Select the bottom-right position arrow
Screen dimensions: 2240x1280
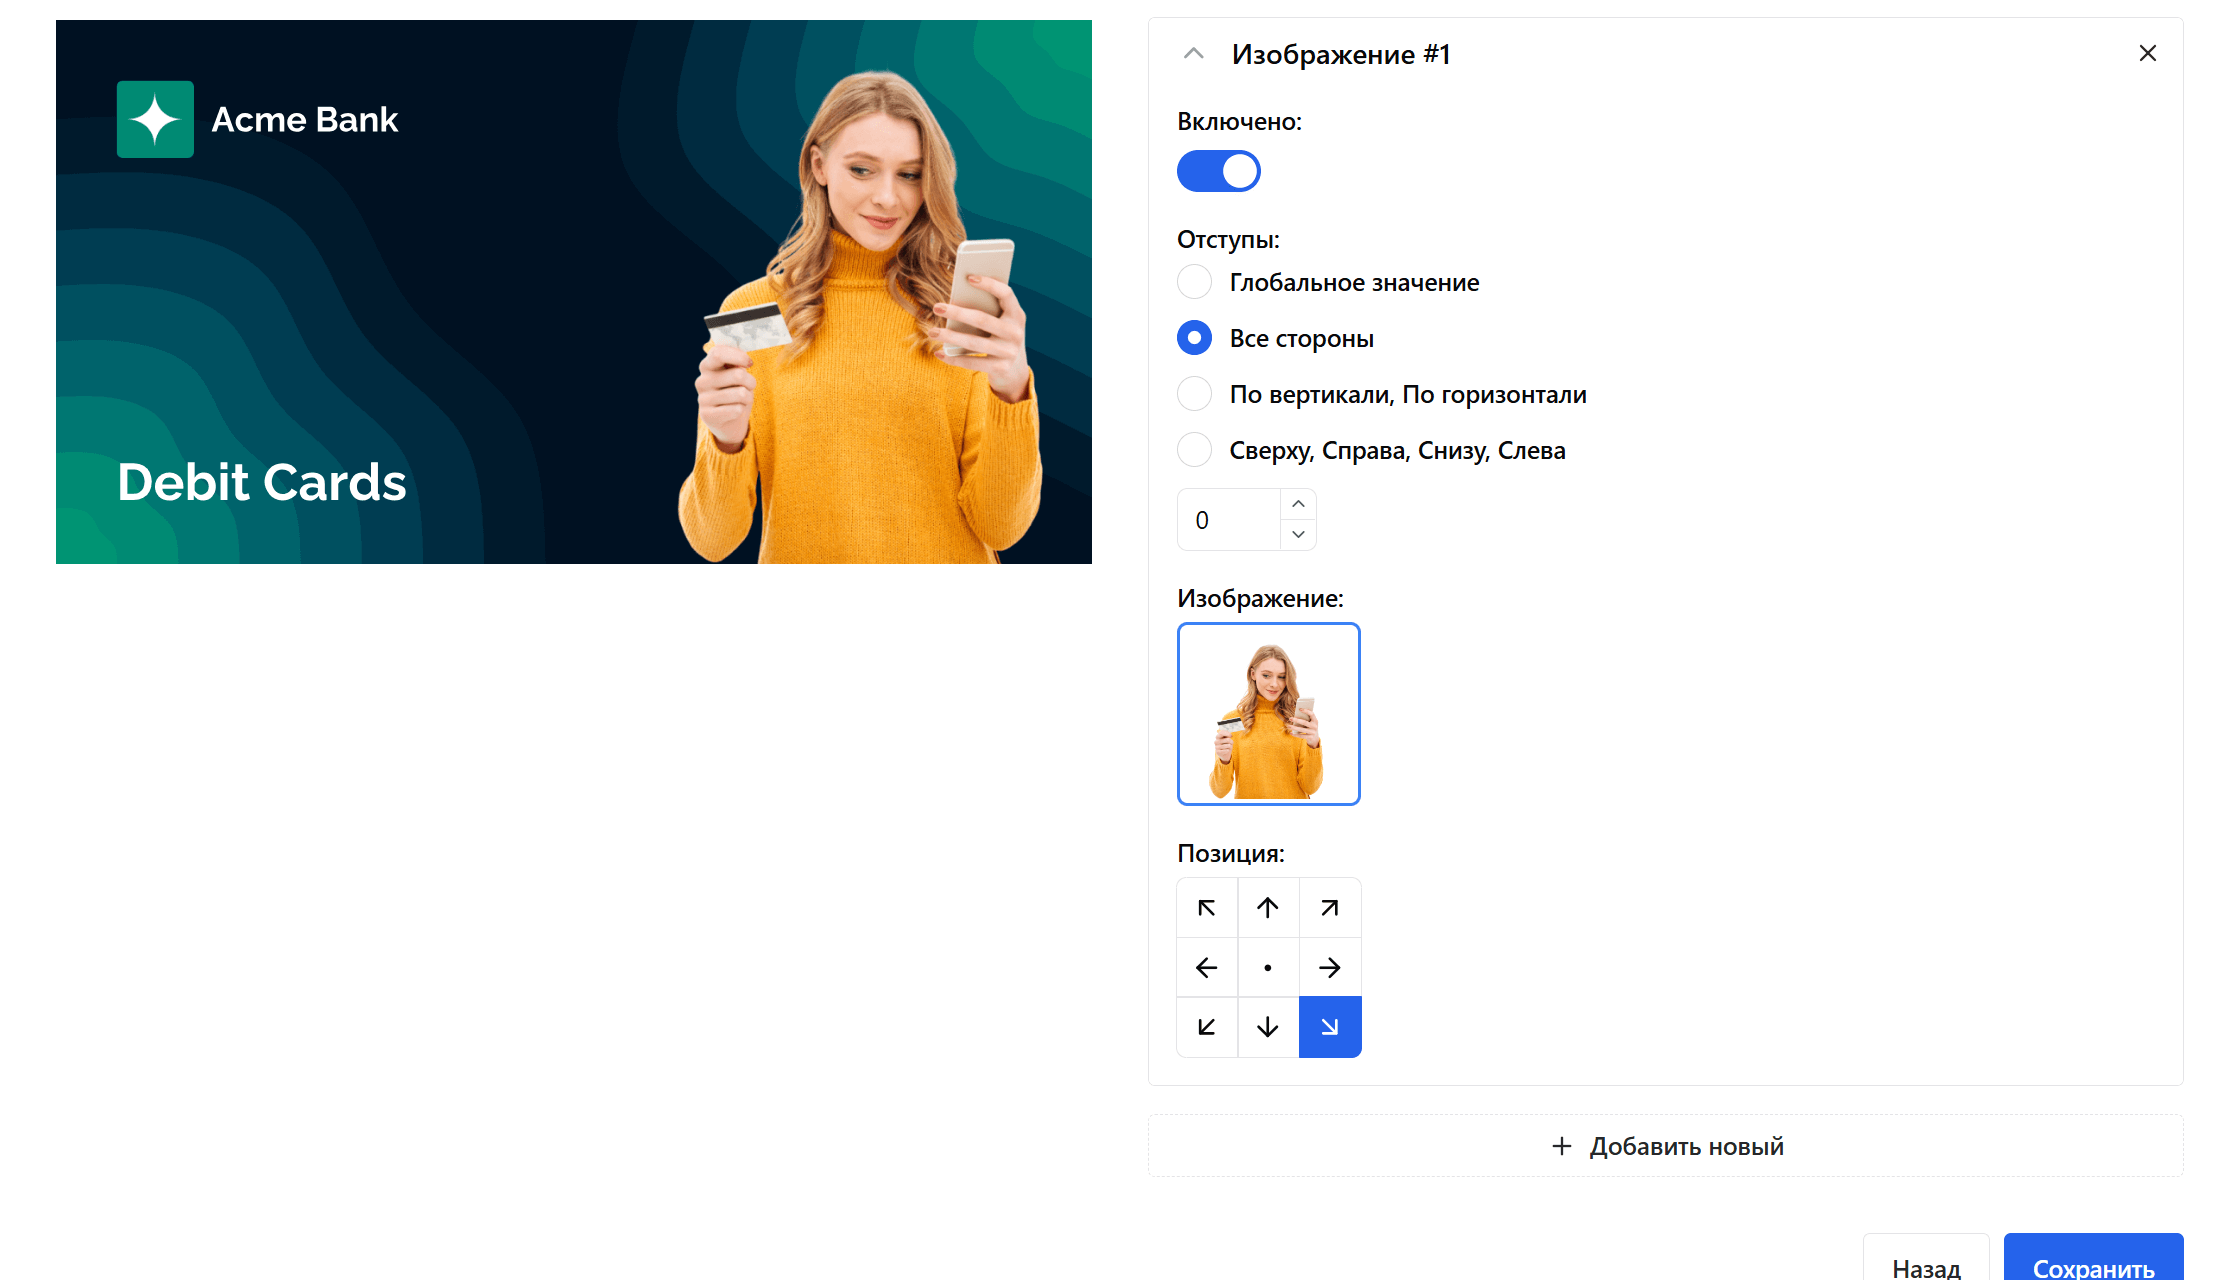coord(1329,1027)
